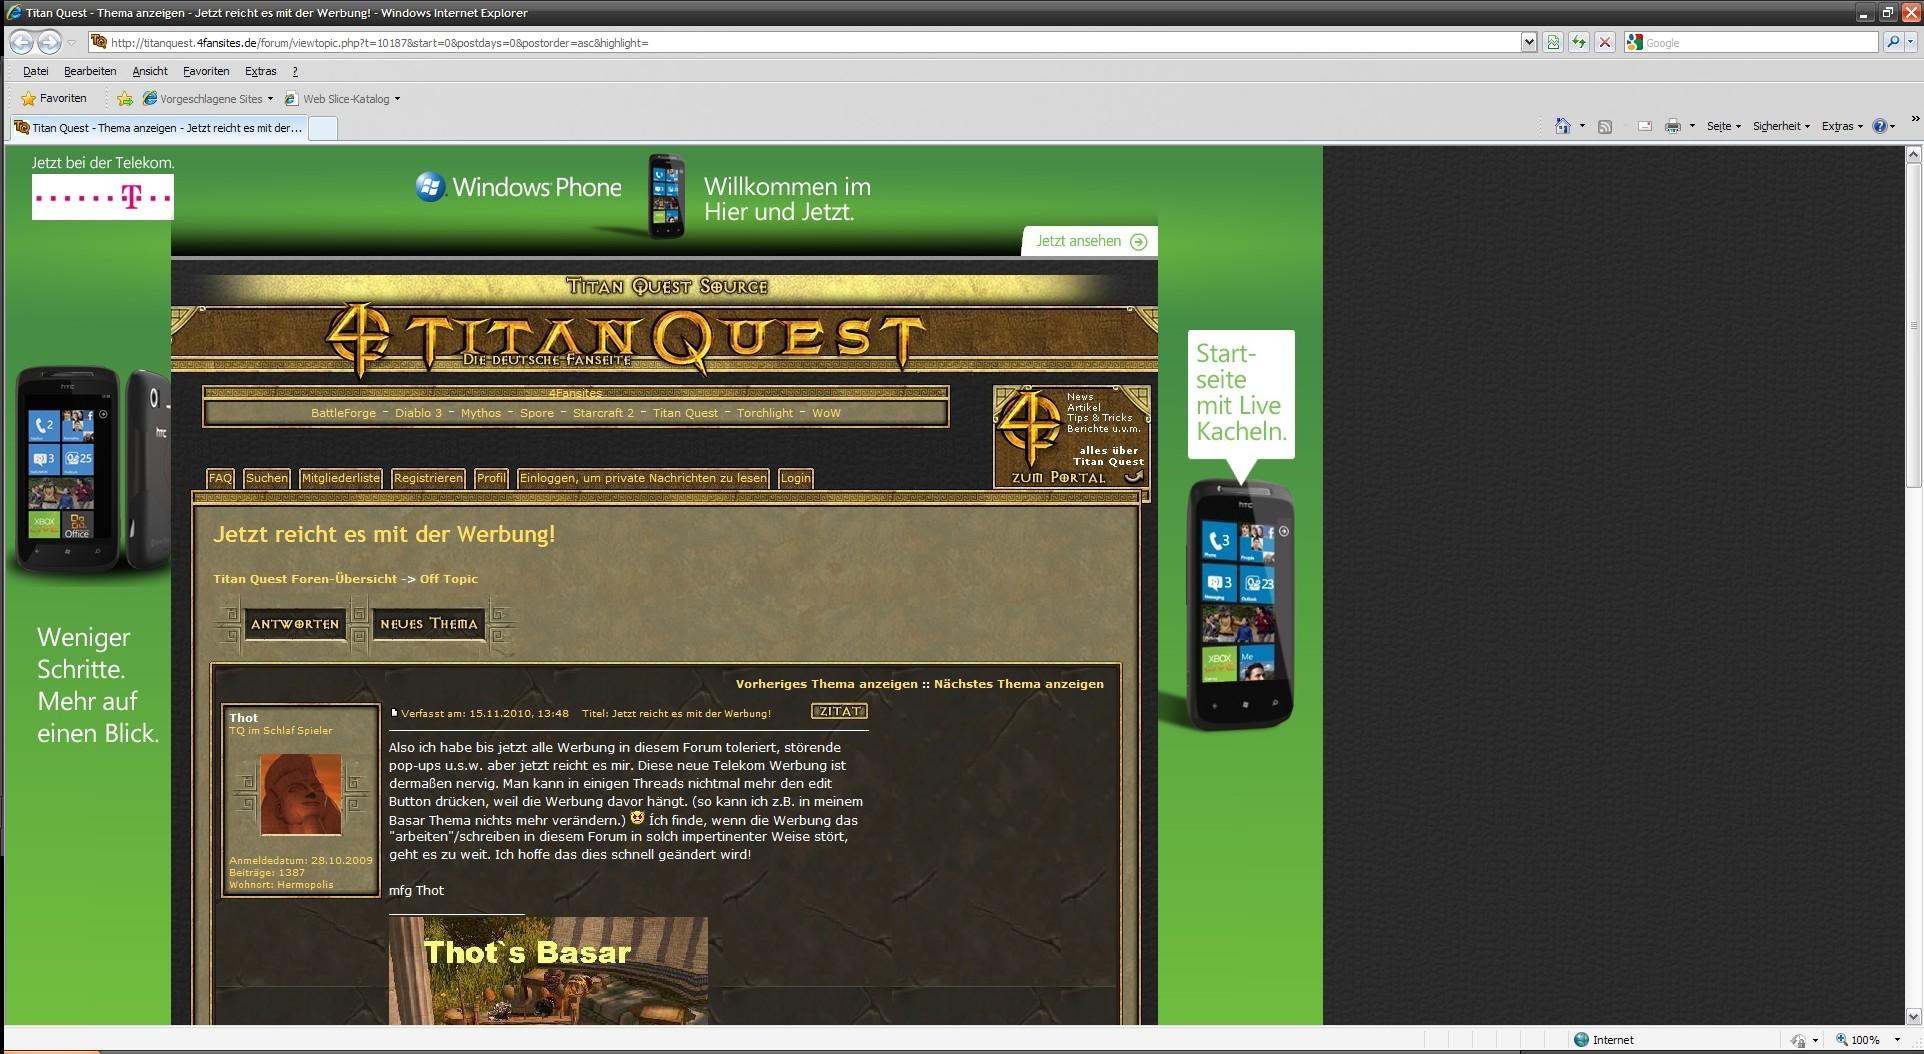The height and width of the screenshot is (1054, 1924).
Task: Click the add to favorites bar star
Action: [x=125, y=99]
